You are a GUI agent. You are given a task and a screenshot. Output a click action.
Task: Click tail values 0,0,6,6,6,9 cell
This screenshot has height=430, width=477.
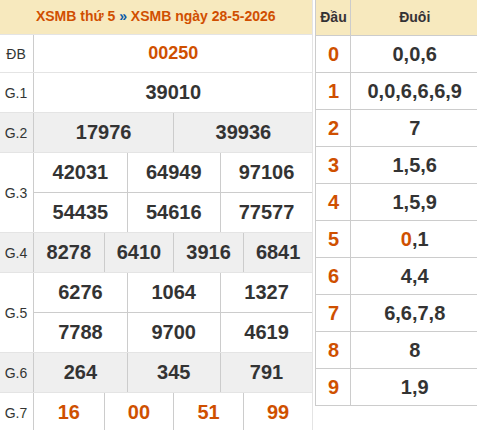pyautogui.click(x=414, y=91)
